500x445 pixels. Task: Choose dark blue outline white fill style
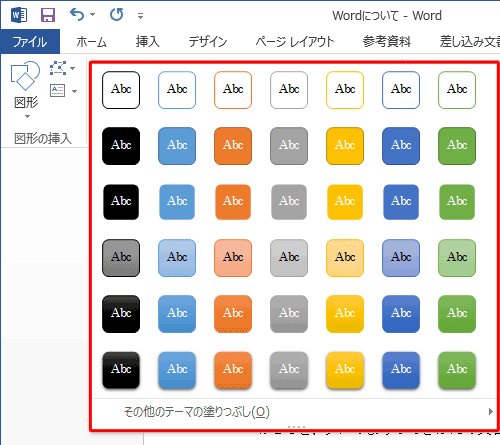(401, 90)
